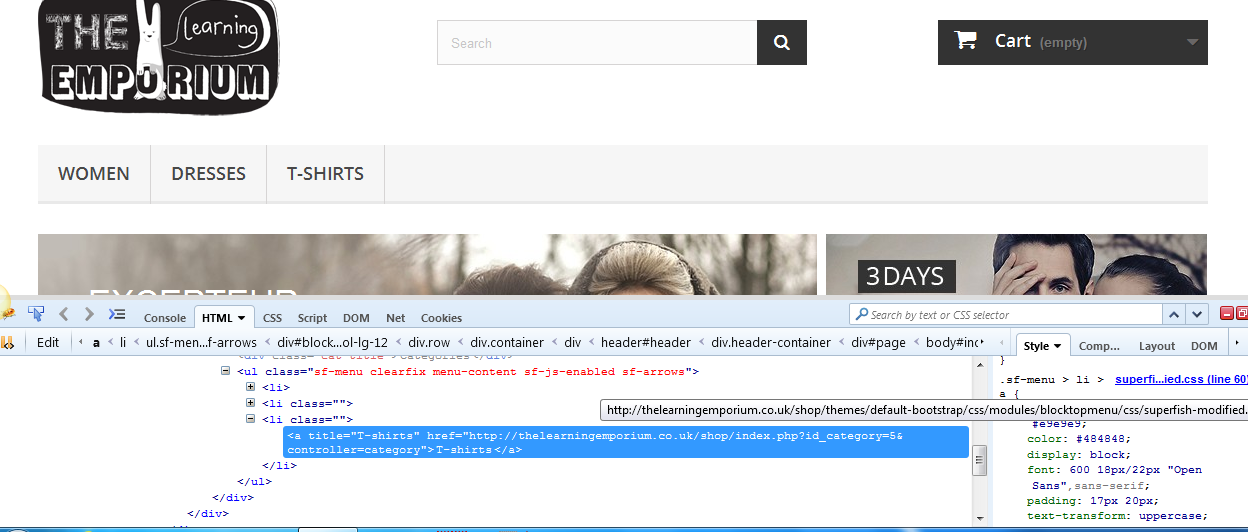Switch to the Net tab

tap(396, 318)
